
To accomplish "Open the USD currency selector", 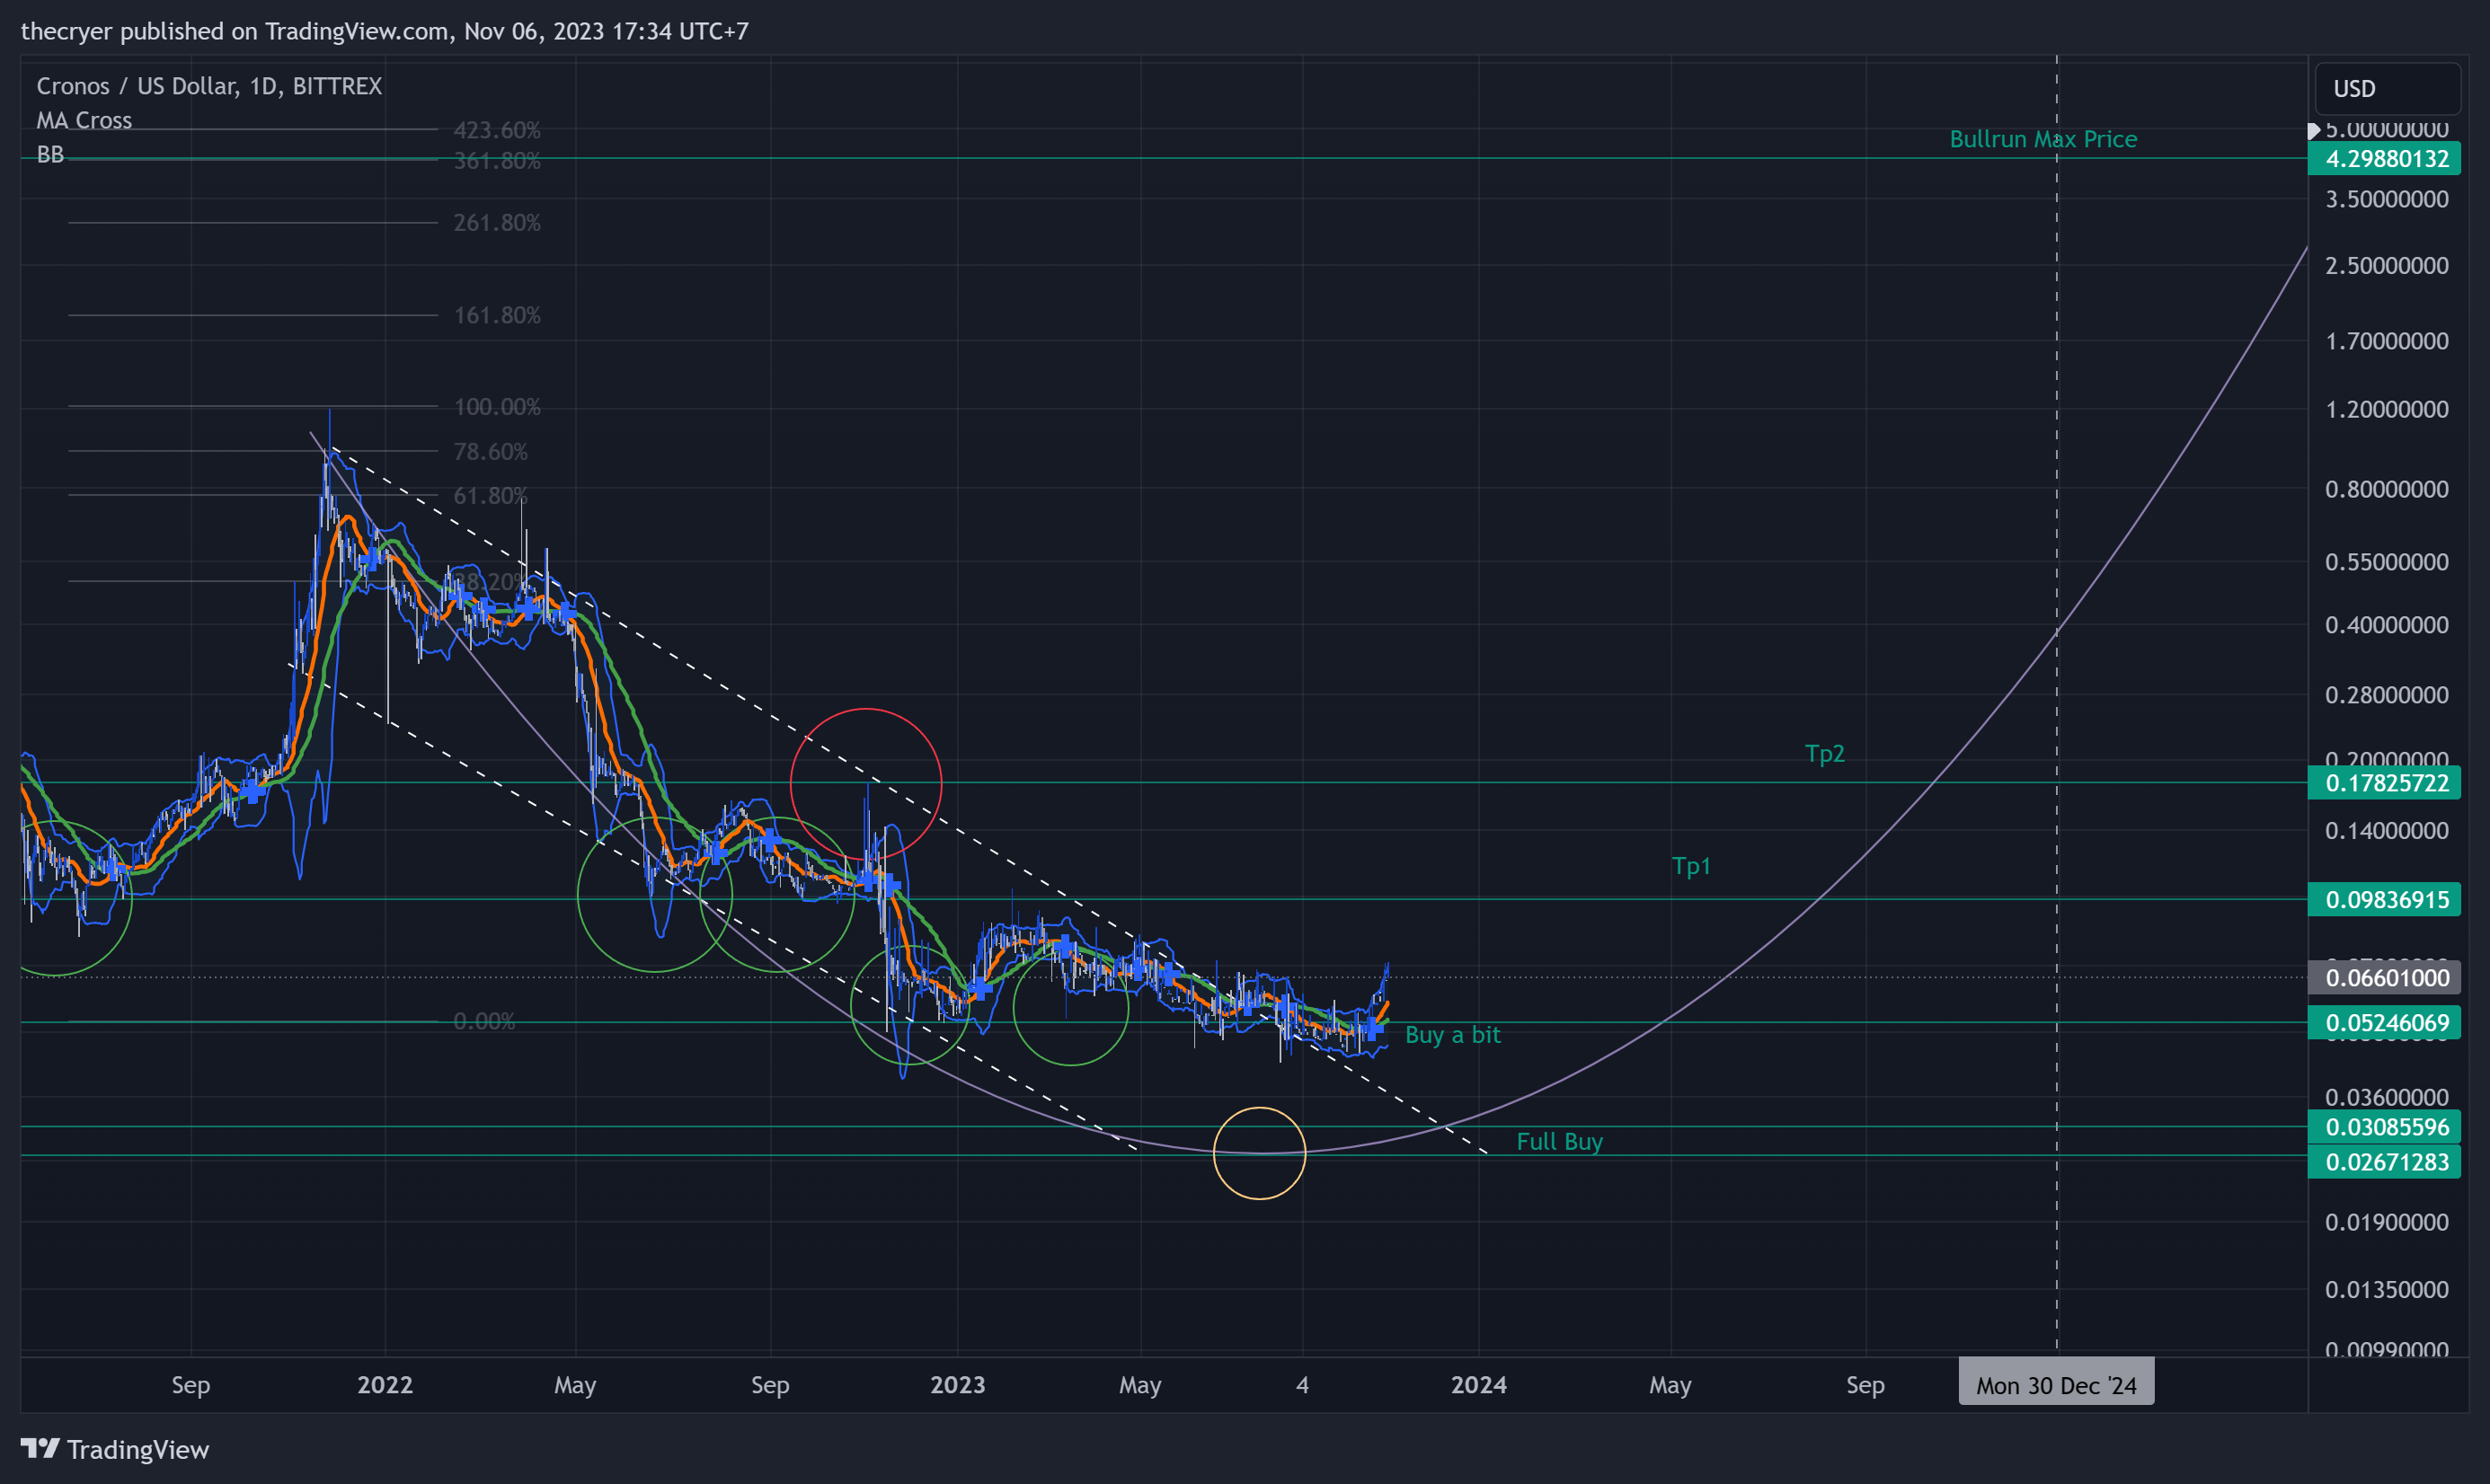I will (x=2387, y=89).
